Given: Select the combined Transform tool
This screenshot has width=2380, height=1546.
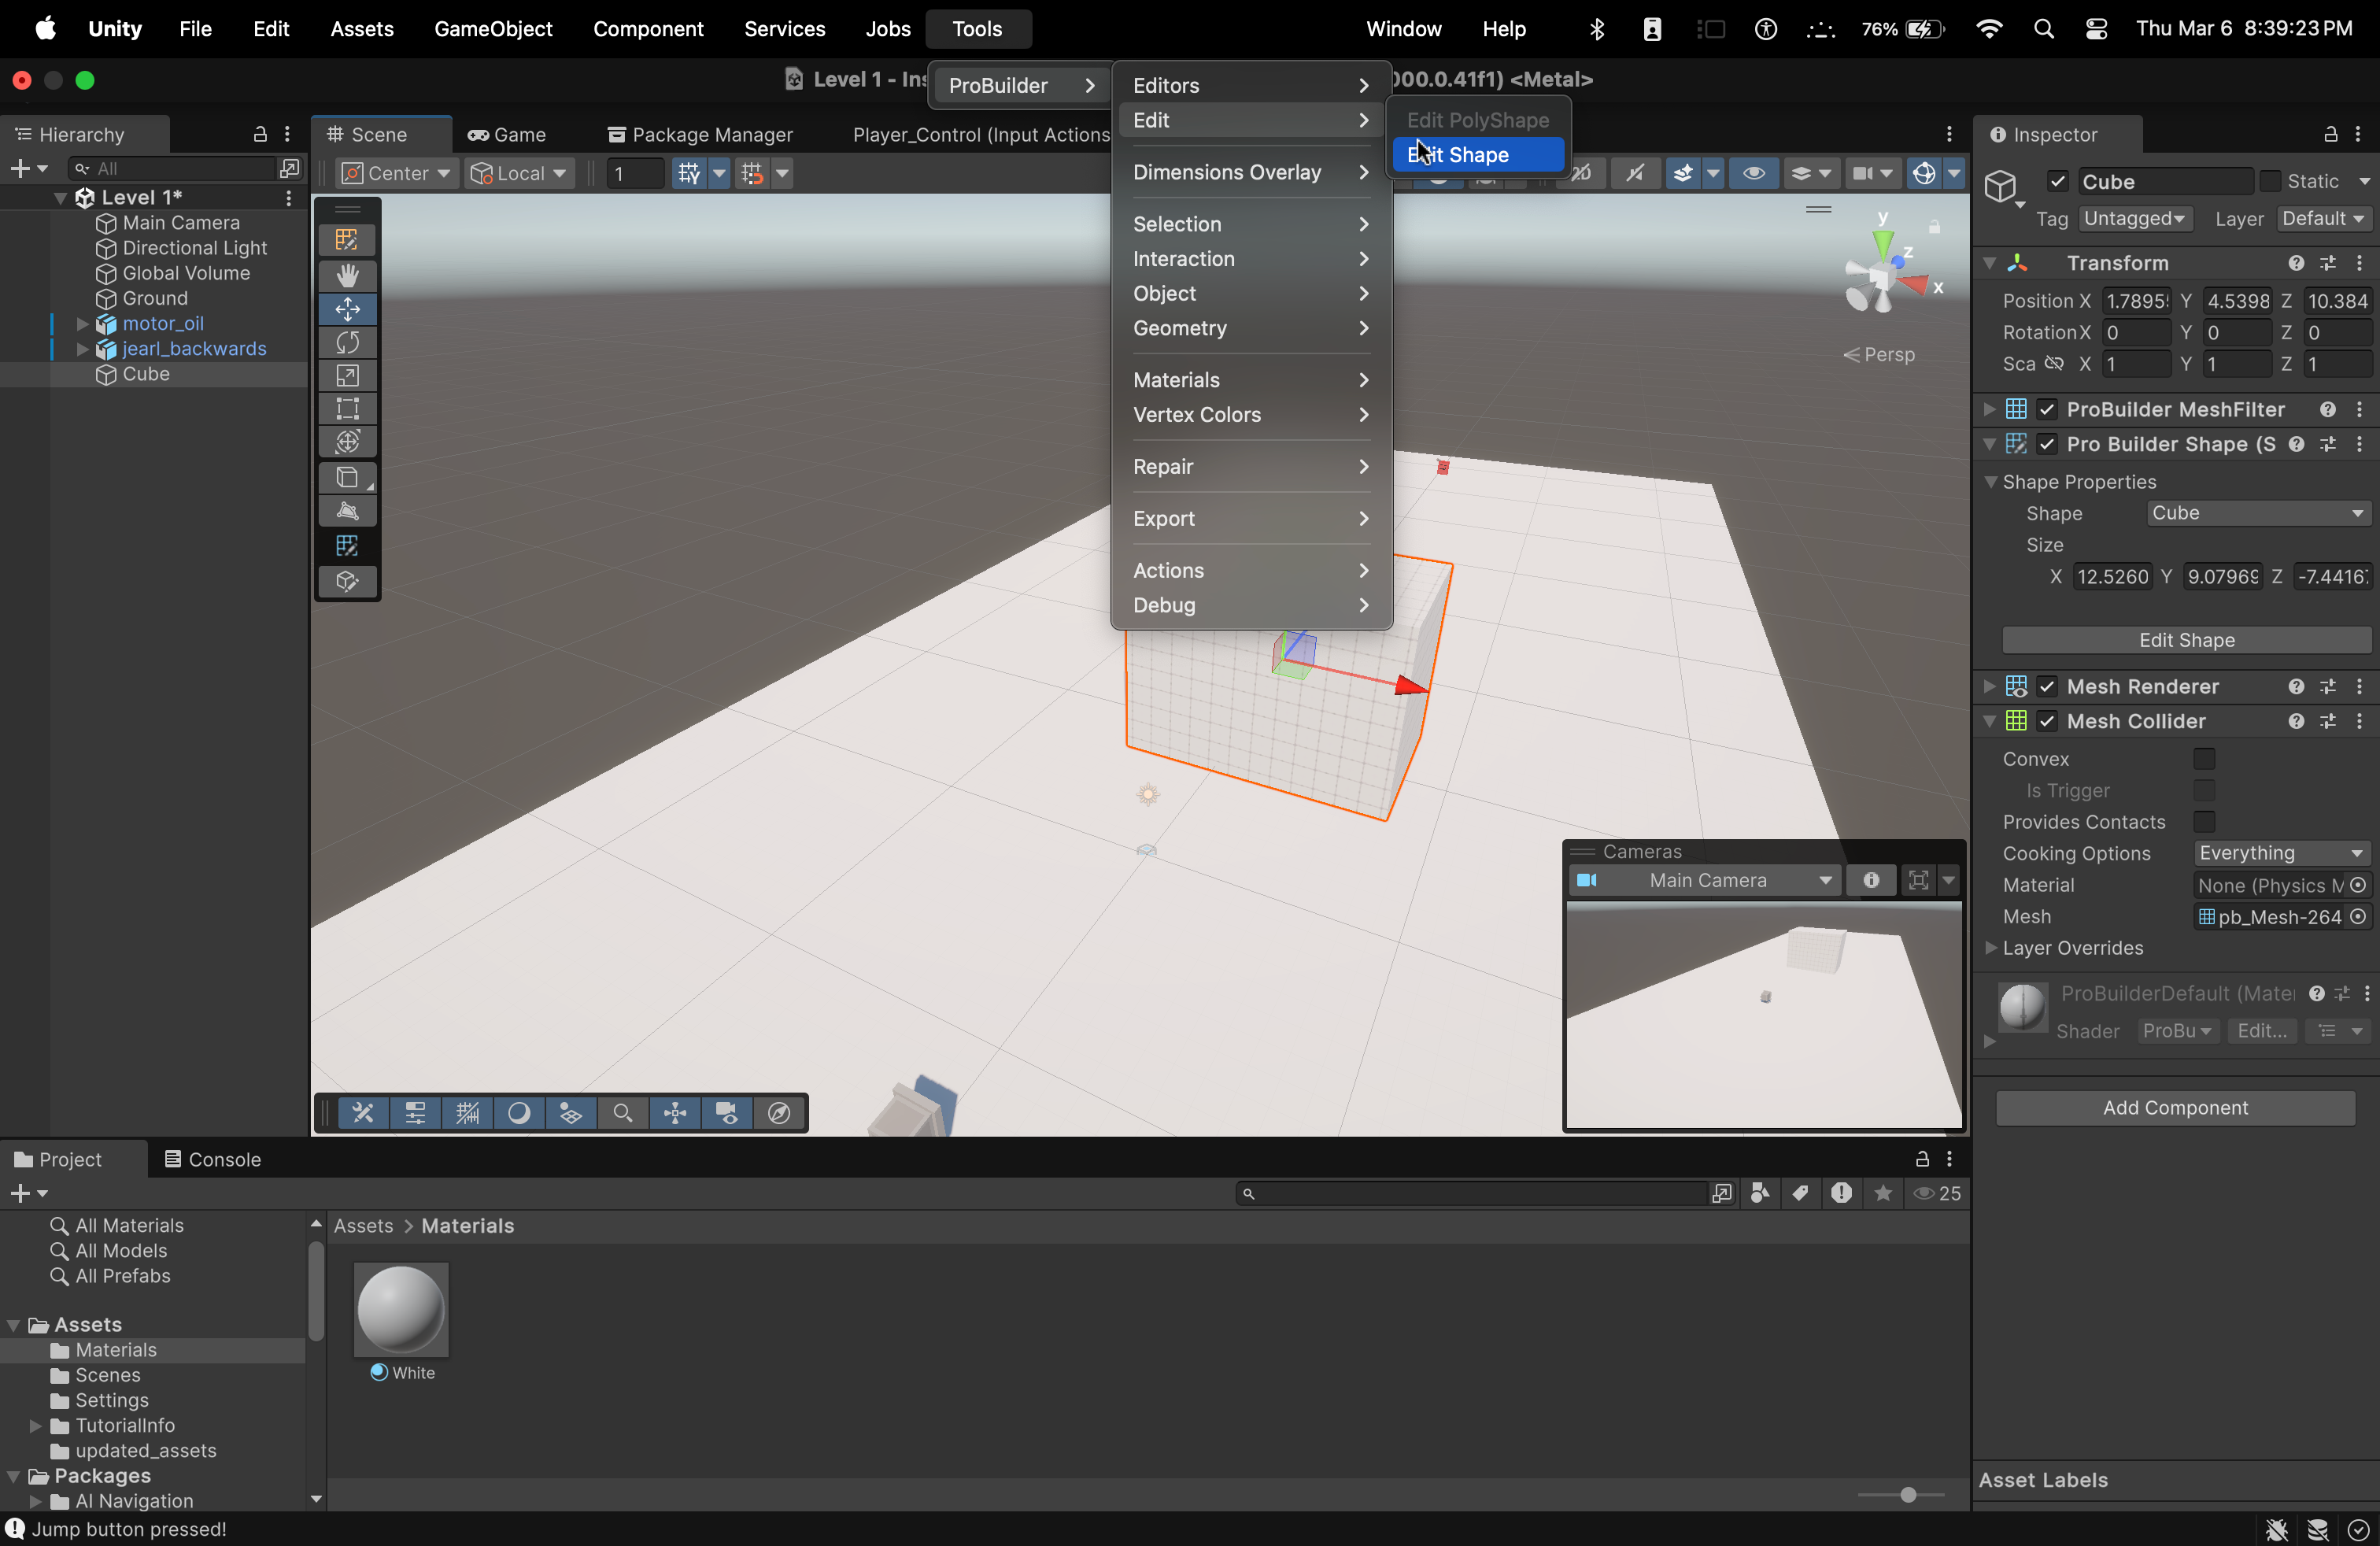Looking at the screenshot, I should coord(347,442).
